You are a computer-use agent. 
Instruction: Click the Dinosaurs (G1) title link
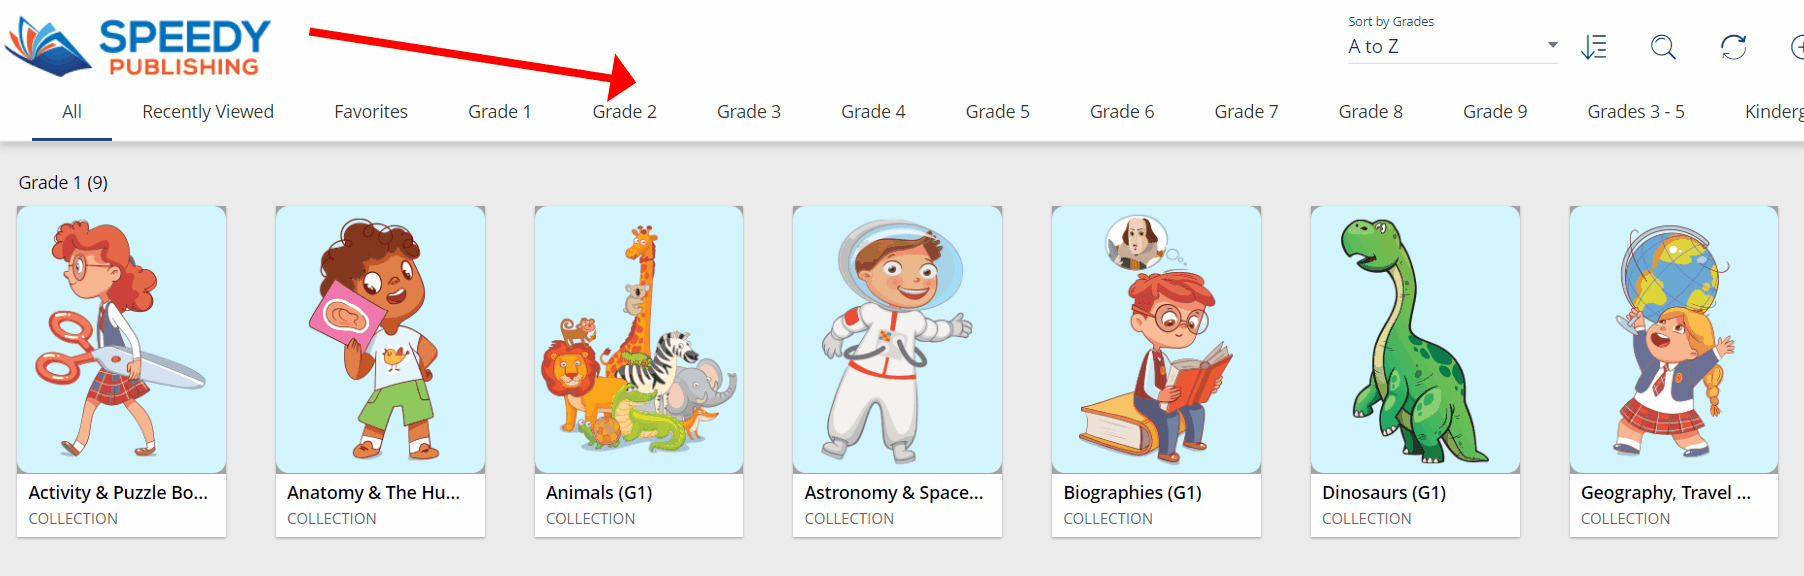coord(1384,493)
